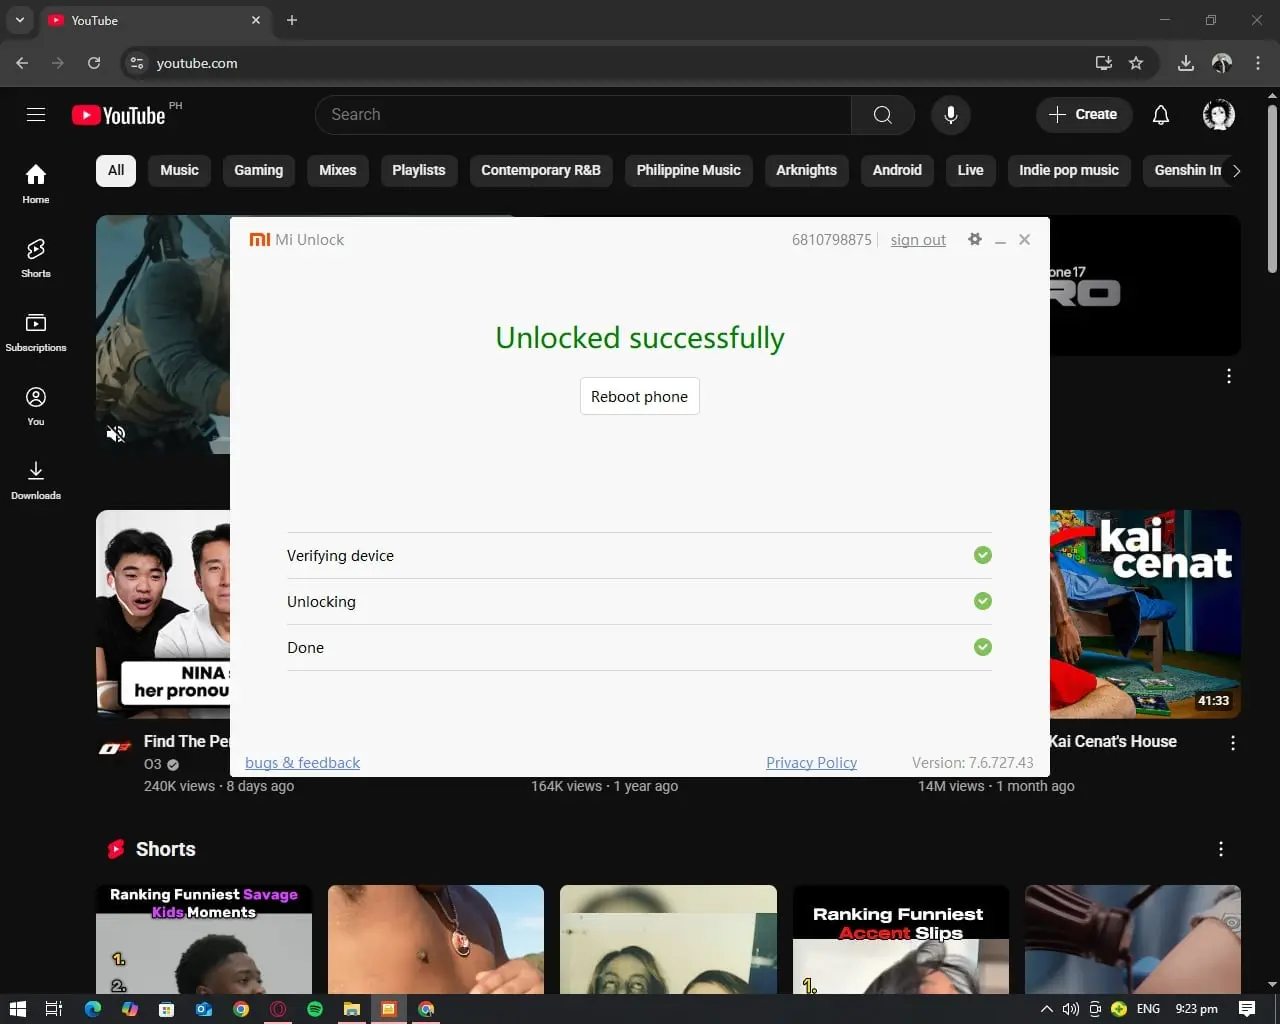Minimize the Mi Unlock window
Image resolution: width=1280 pixels, height=1024 pixels.
1000,240
